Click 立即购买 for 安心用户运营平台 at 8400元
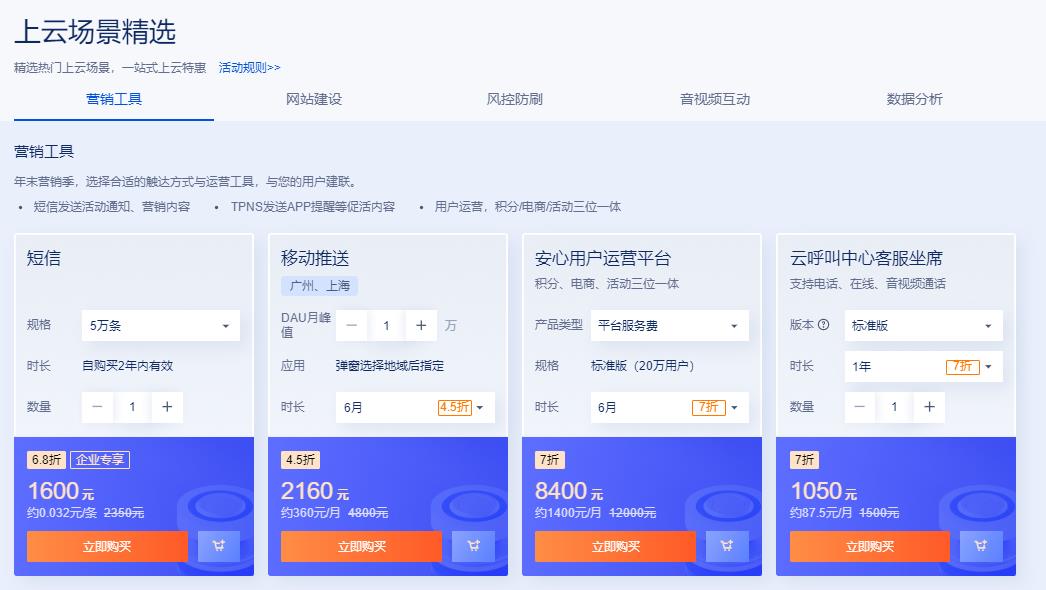This screenshot has height=590, width=1046. [616, 547]
